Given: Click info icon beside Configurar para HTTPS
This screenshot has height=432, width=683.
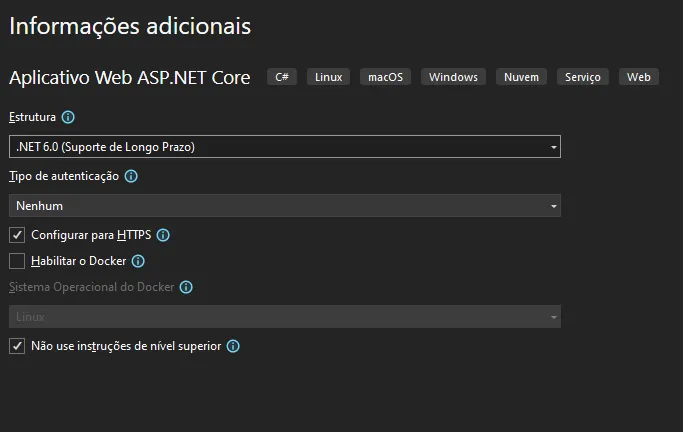Looking at the screenshot, I should click(163, 235).
